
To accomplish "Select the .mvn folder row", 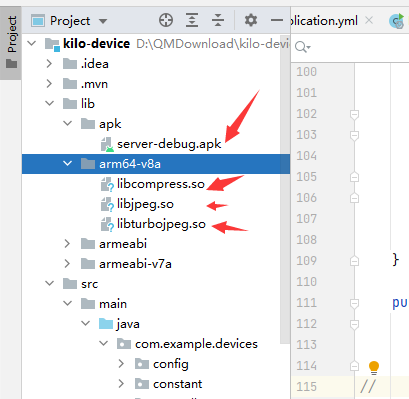I will point(156,84).
